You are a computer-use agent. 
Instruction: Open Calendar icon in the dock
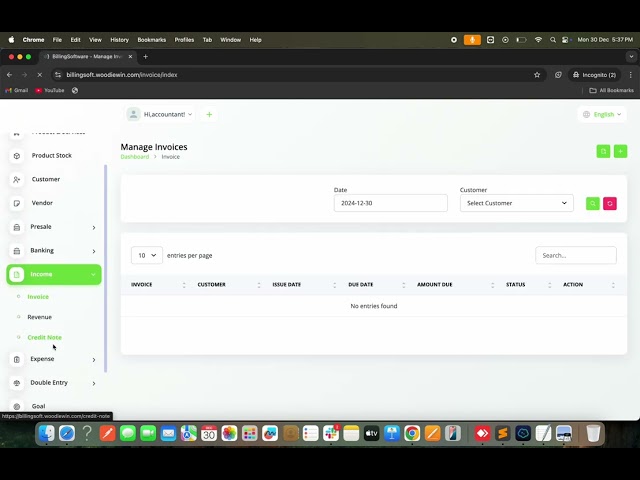click(x=209, y=433)
